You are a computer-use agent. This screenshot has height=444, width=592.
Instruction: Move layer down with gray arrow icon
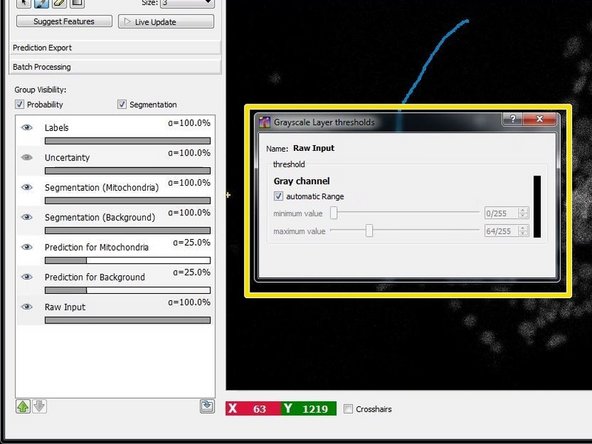pos(39,406)
